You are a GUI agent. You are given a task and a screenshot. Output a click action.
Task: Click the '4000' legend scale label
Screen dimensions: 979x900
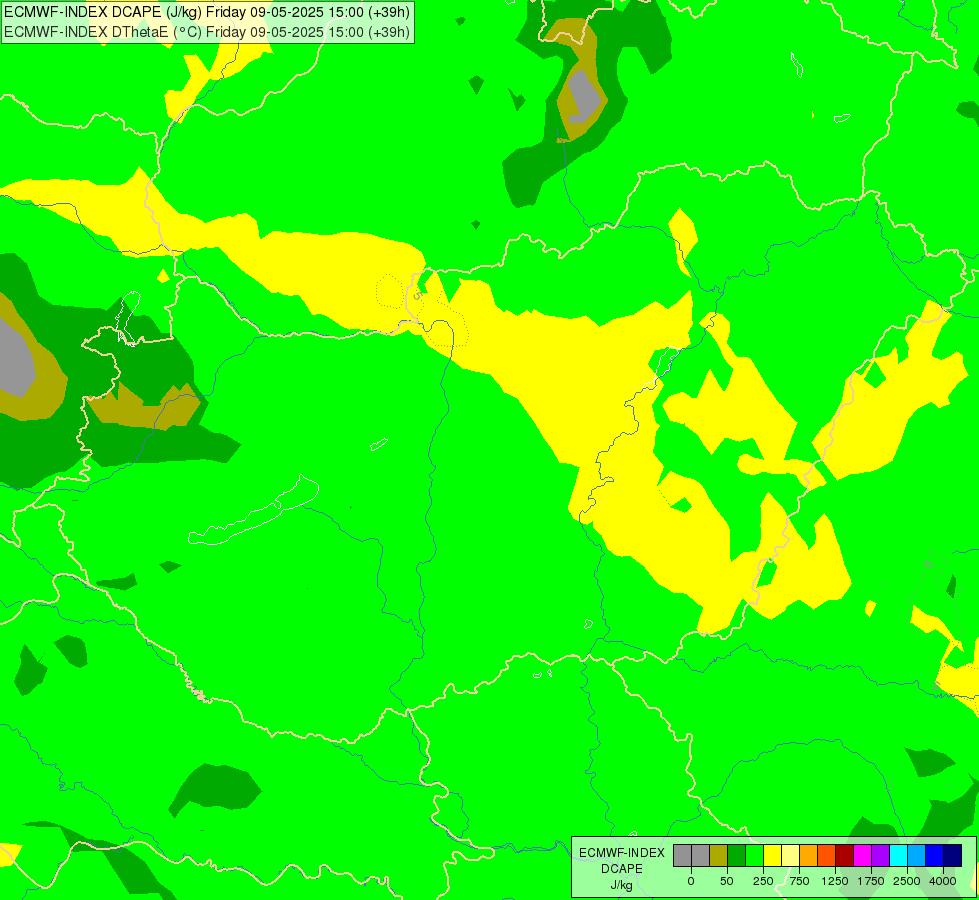[x=943, y=881]
